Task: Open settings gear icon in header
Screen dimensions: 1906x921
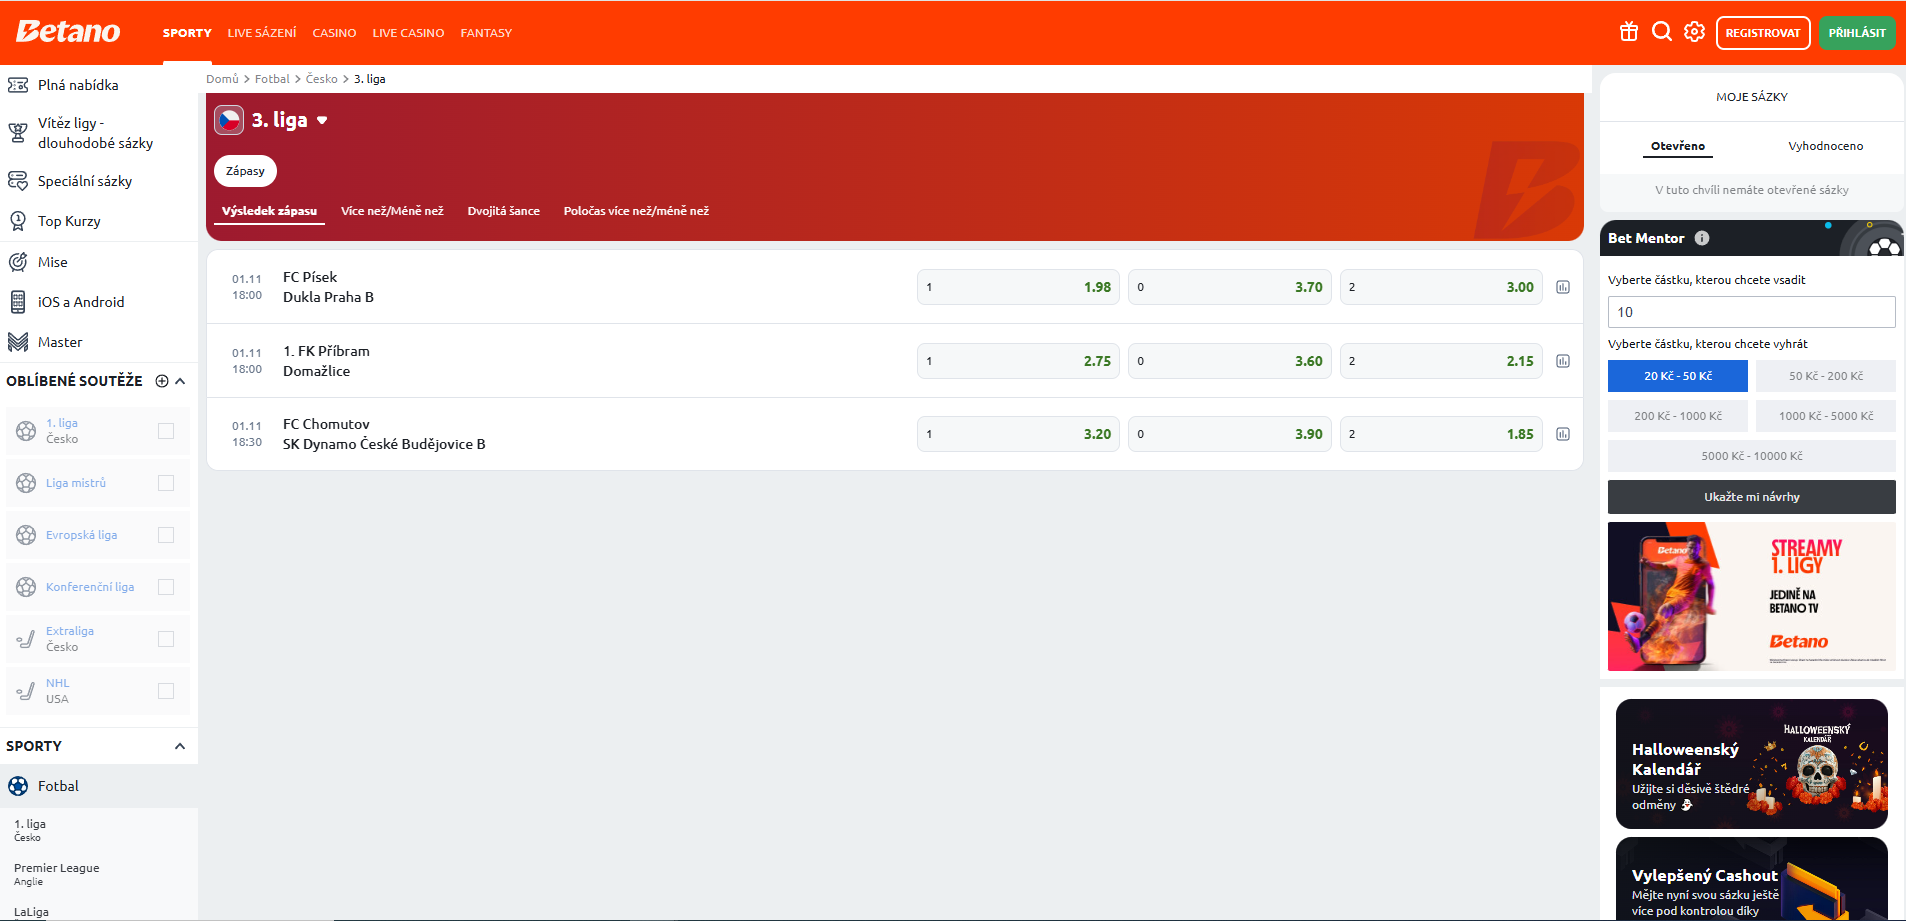Action: coord(1694,32)
